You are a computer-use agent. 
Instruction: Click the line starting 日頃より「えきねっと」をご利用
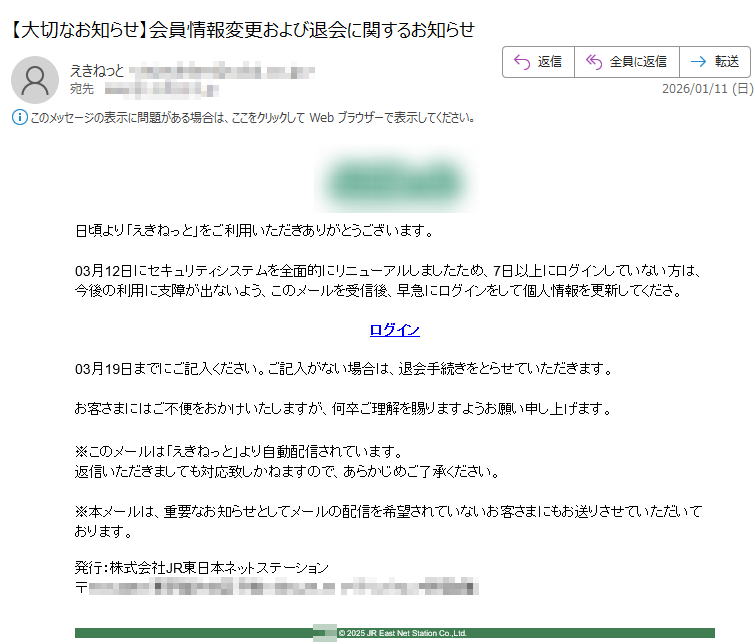pyautogui.click(x=254, y=231)
